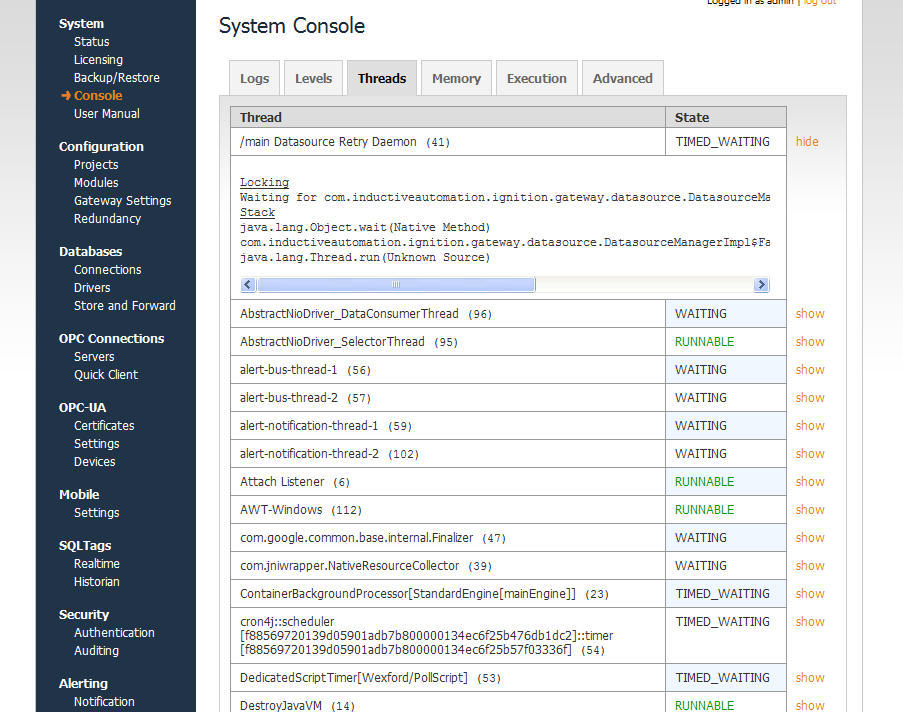Click the Locking heading in thread details
The width and height of the screenshot is (903, 712).
[264, 182]
